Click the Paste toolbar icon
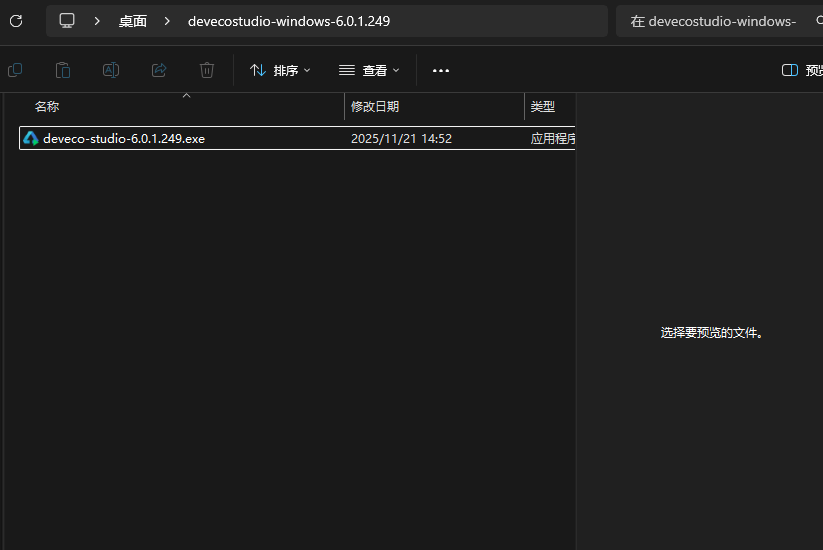 tap(63, 70)
